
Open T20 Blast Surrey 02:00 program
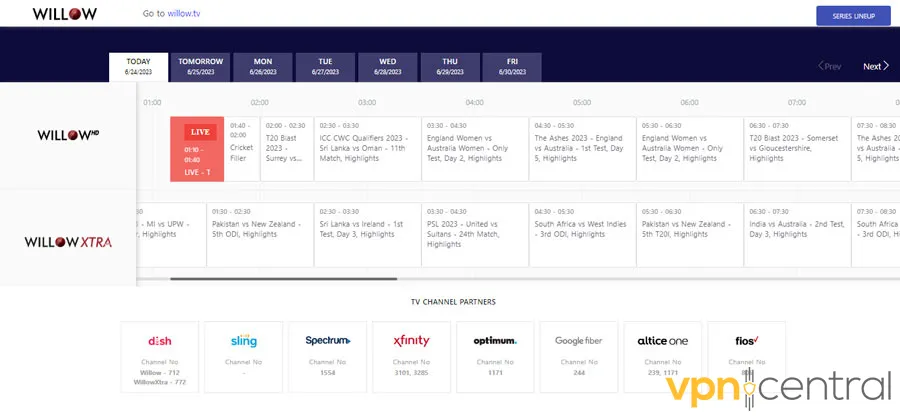[x=287, y=149]
